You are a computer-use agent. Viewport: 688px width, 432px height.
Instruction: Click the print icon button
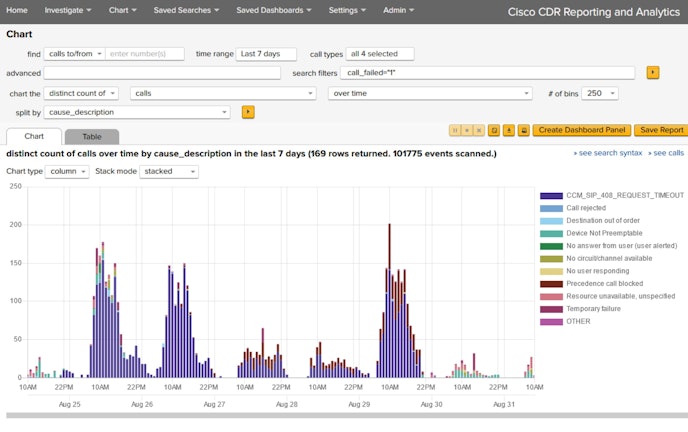[522, 130]
